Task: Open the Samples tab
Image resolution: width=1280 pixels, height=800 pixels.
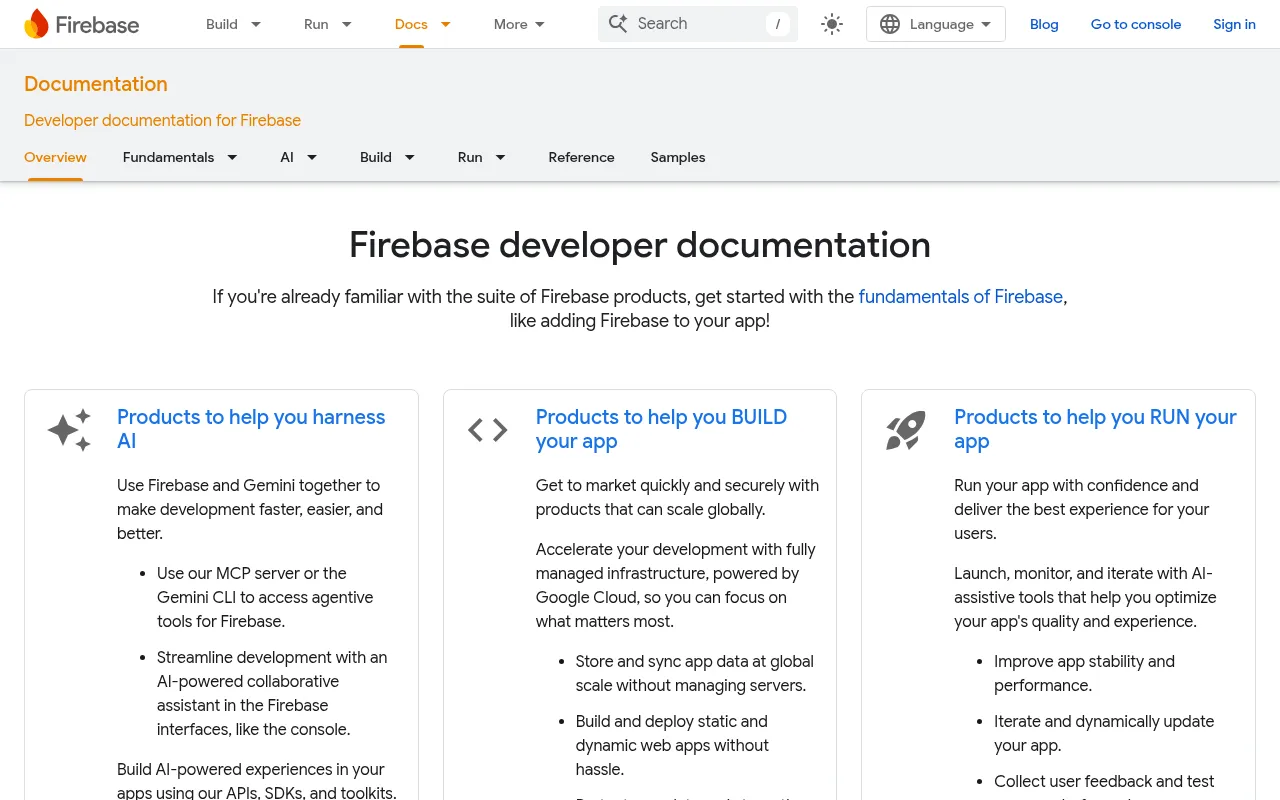Action: [x=678, y=157]
